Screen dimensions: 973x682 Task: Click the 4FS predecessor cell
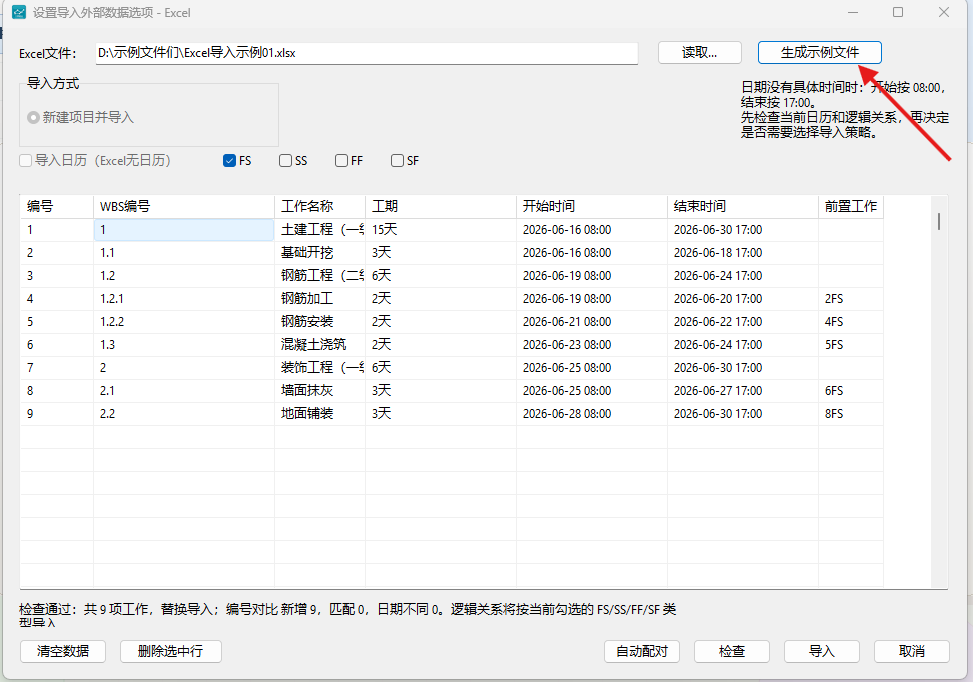(x=851, y=321)
